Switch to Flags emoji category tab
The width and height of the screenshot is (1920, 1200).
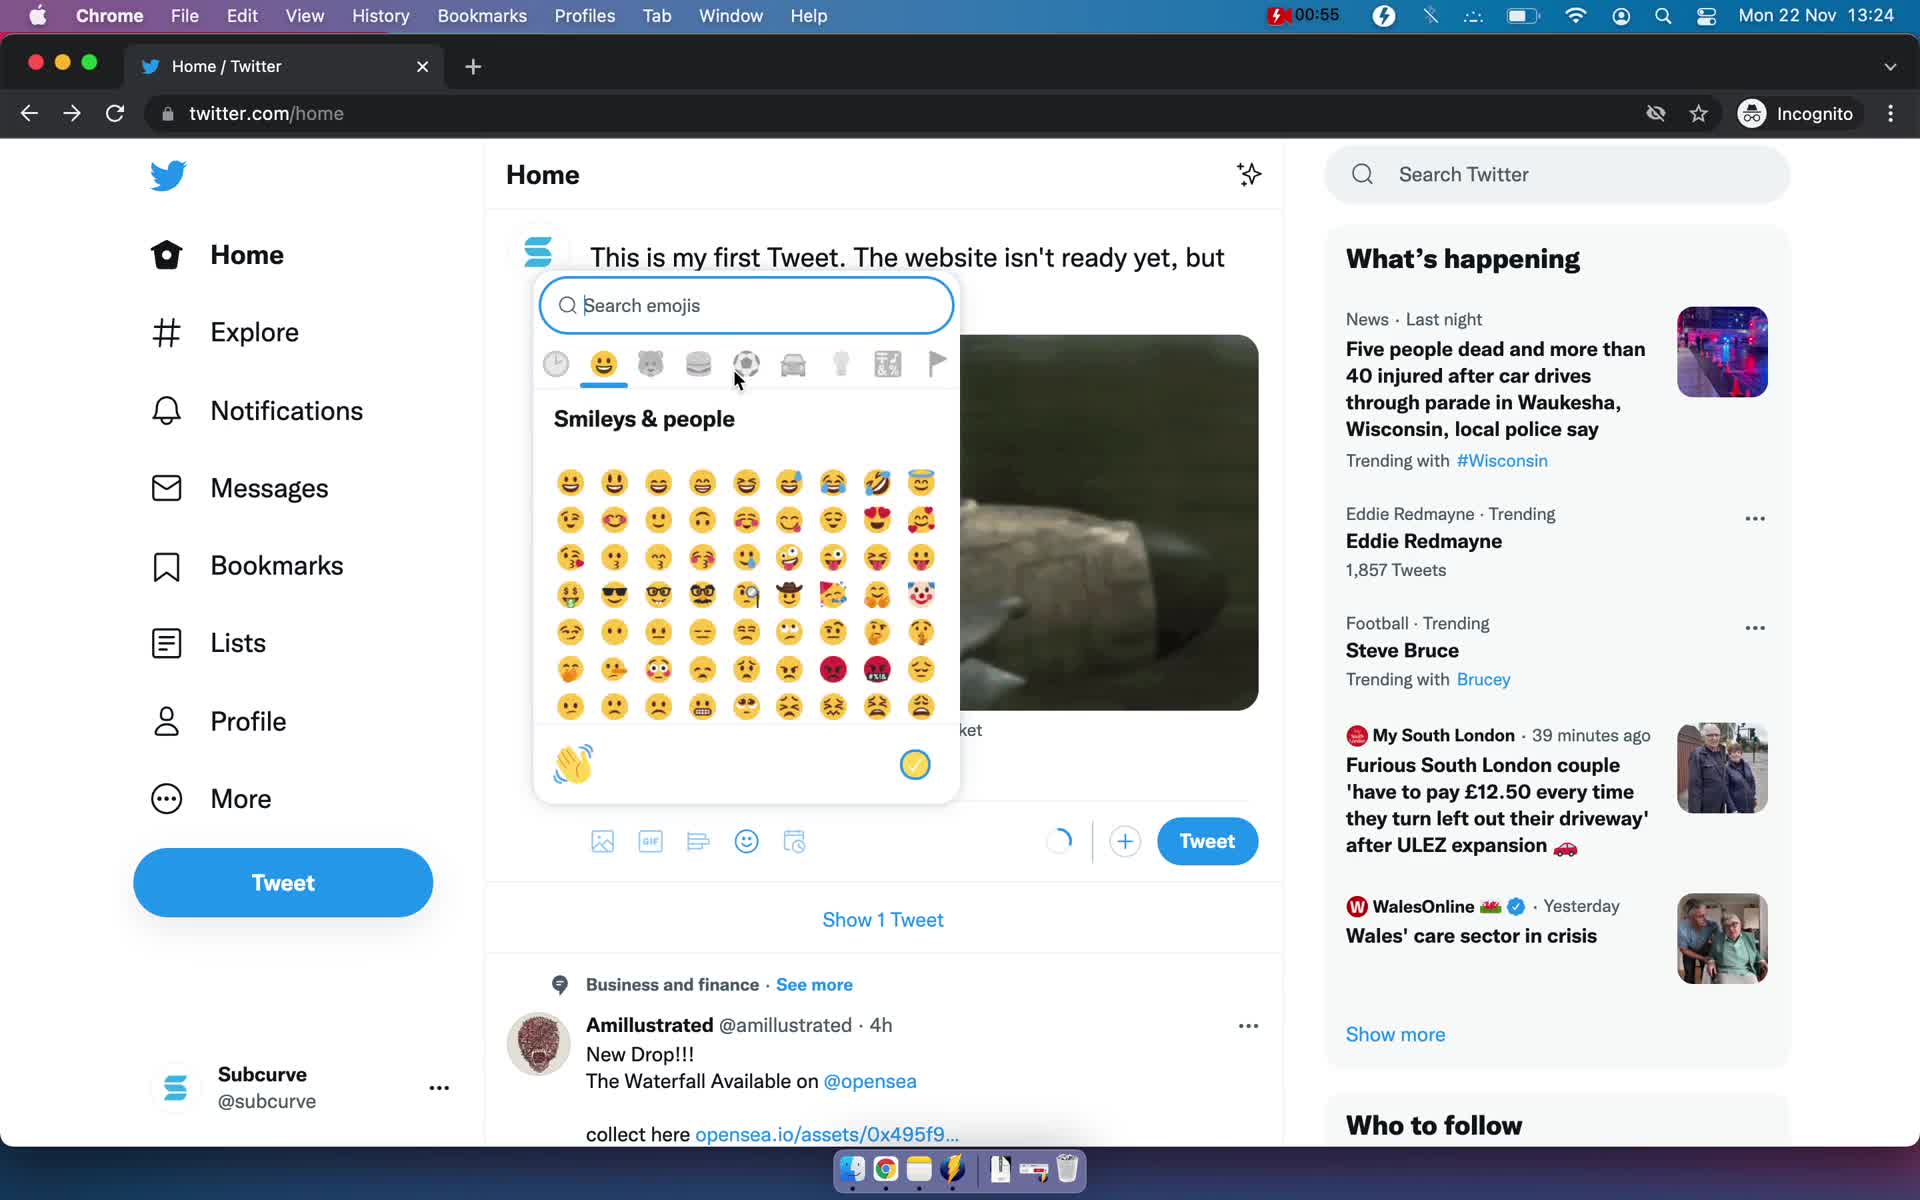[x=936, y=364]
